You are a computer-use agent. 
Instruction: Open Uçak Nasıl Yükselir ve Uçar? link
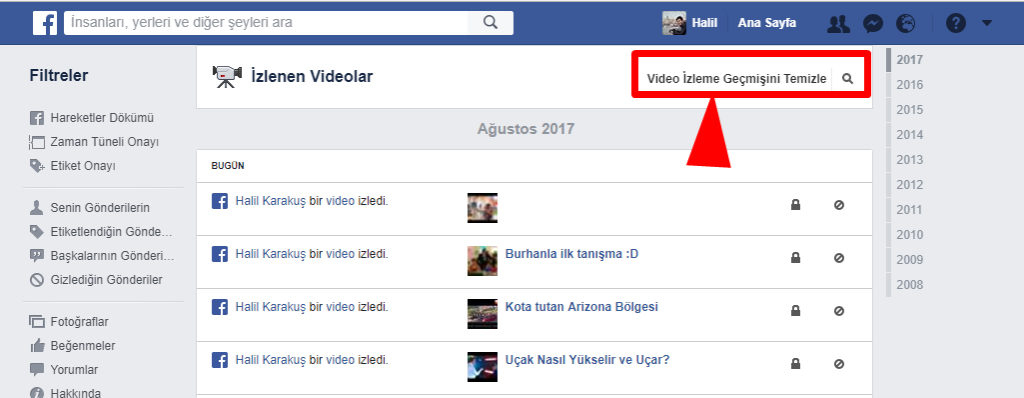point(587,359)
